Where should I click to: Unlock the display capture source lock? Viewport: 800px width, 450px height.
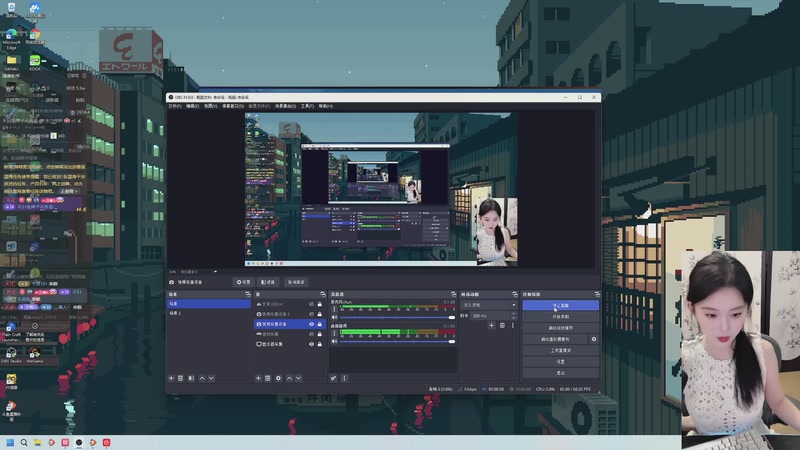pyautogui.click(x=320, y=344)
